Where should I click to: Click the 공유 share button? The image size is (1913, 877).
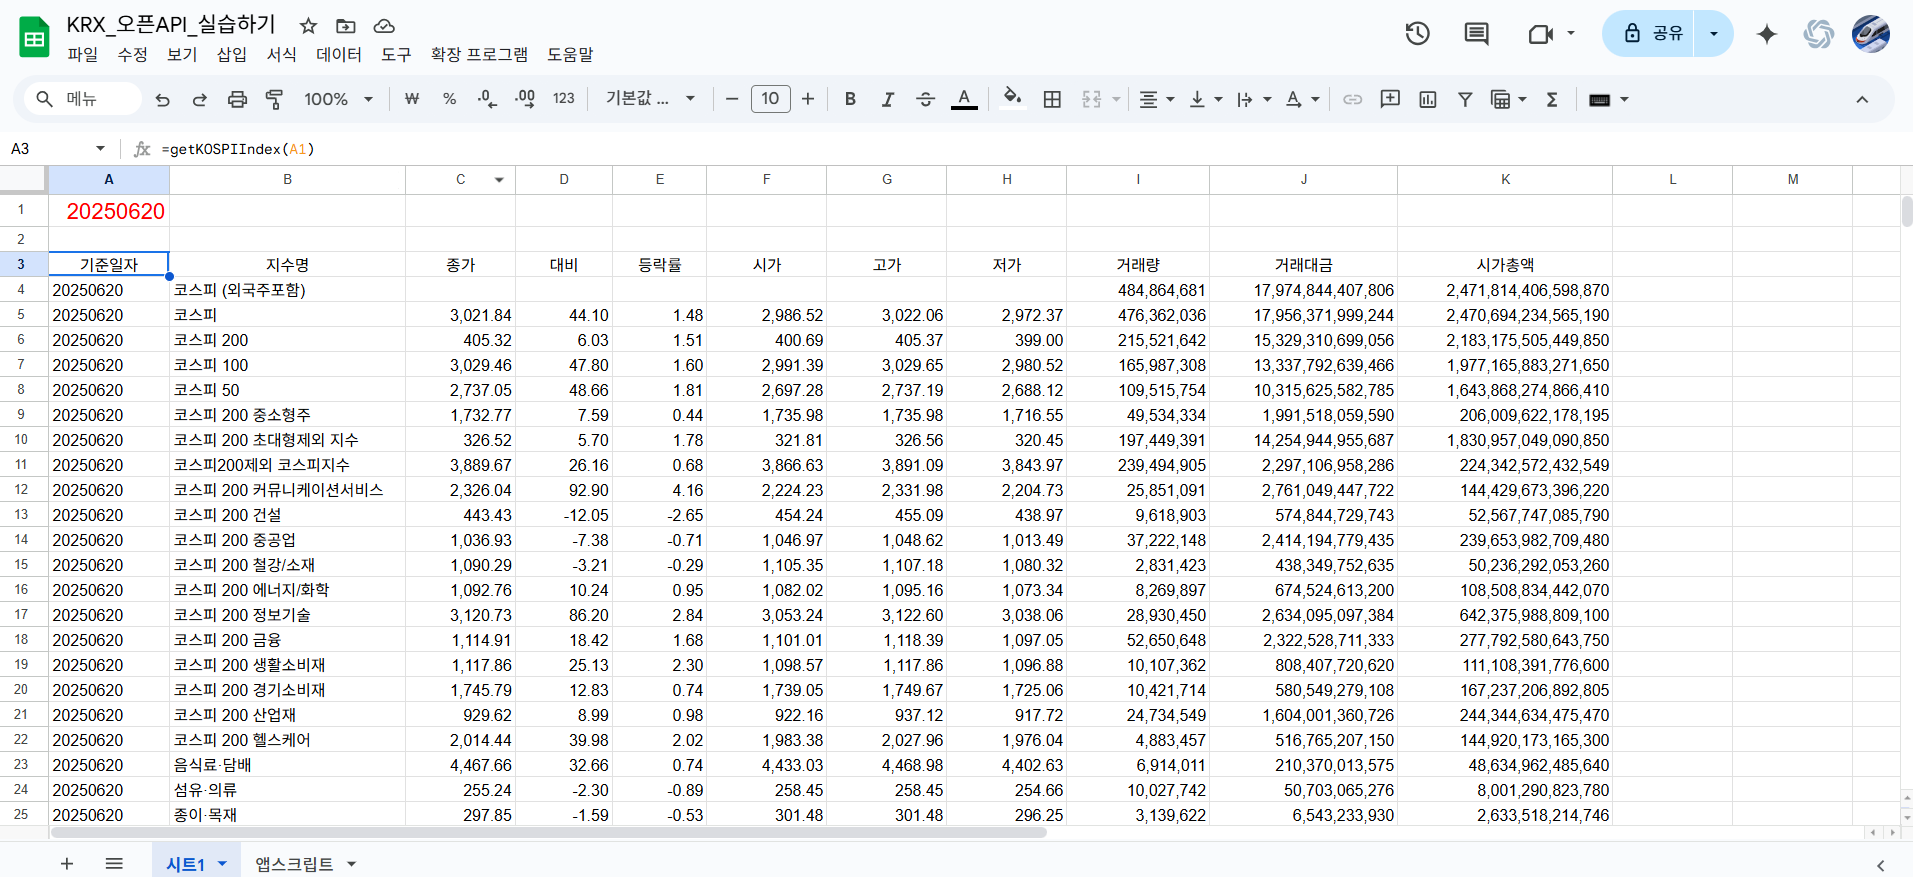(1650, 33)
